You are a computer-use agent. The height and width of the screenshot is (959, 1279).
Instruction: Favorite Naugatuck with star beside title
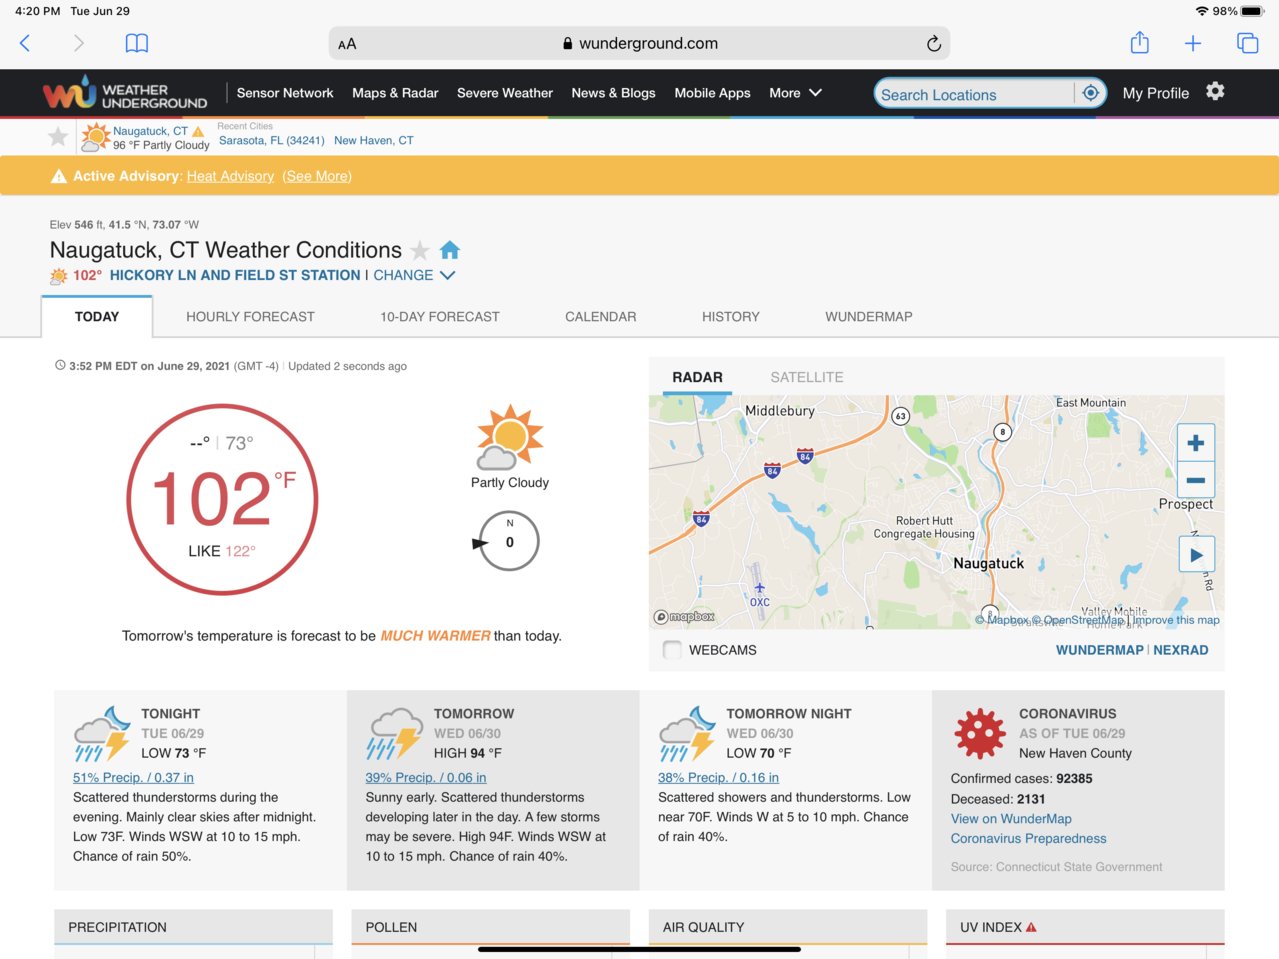tap(420, 250)
